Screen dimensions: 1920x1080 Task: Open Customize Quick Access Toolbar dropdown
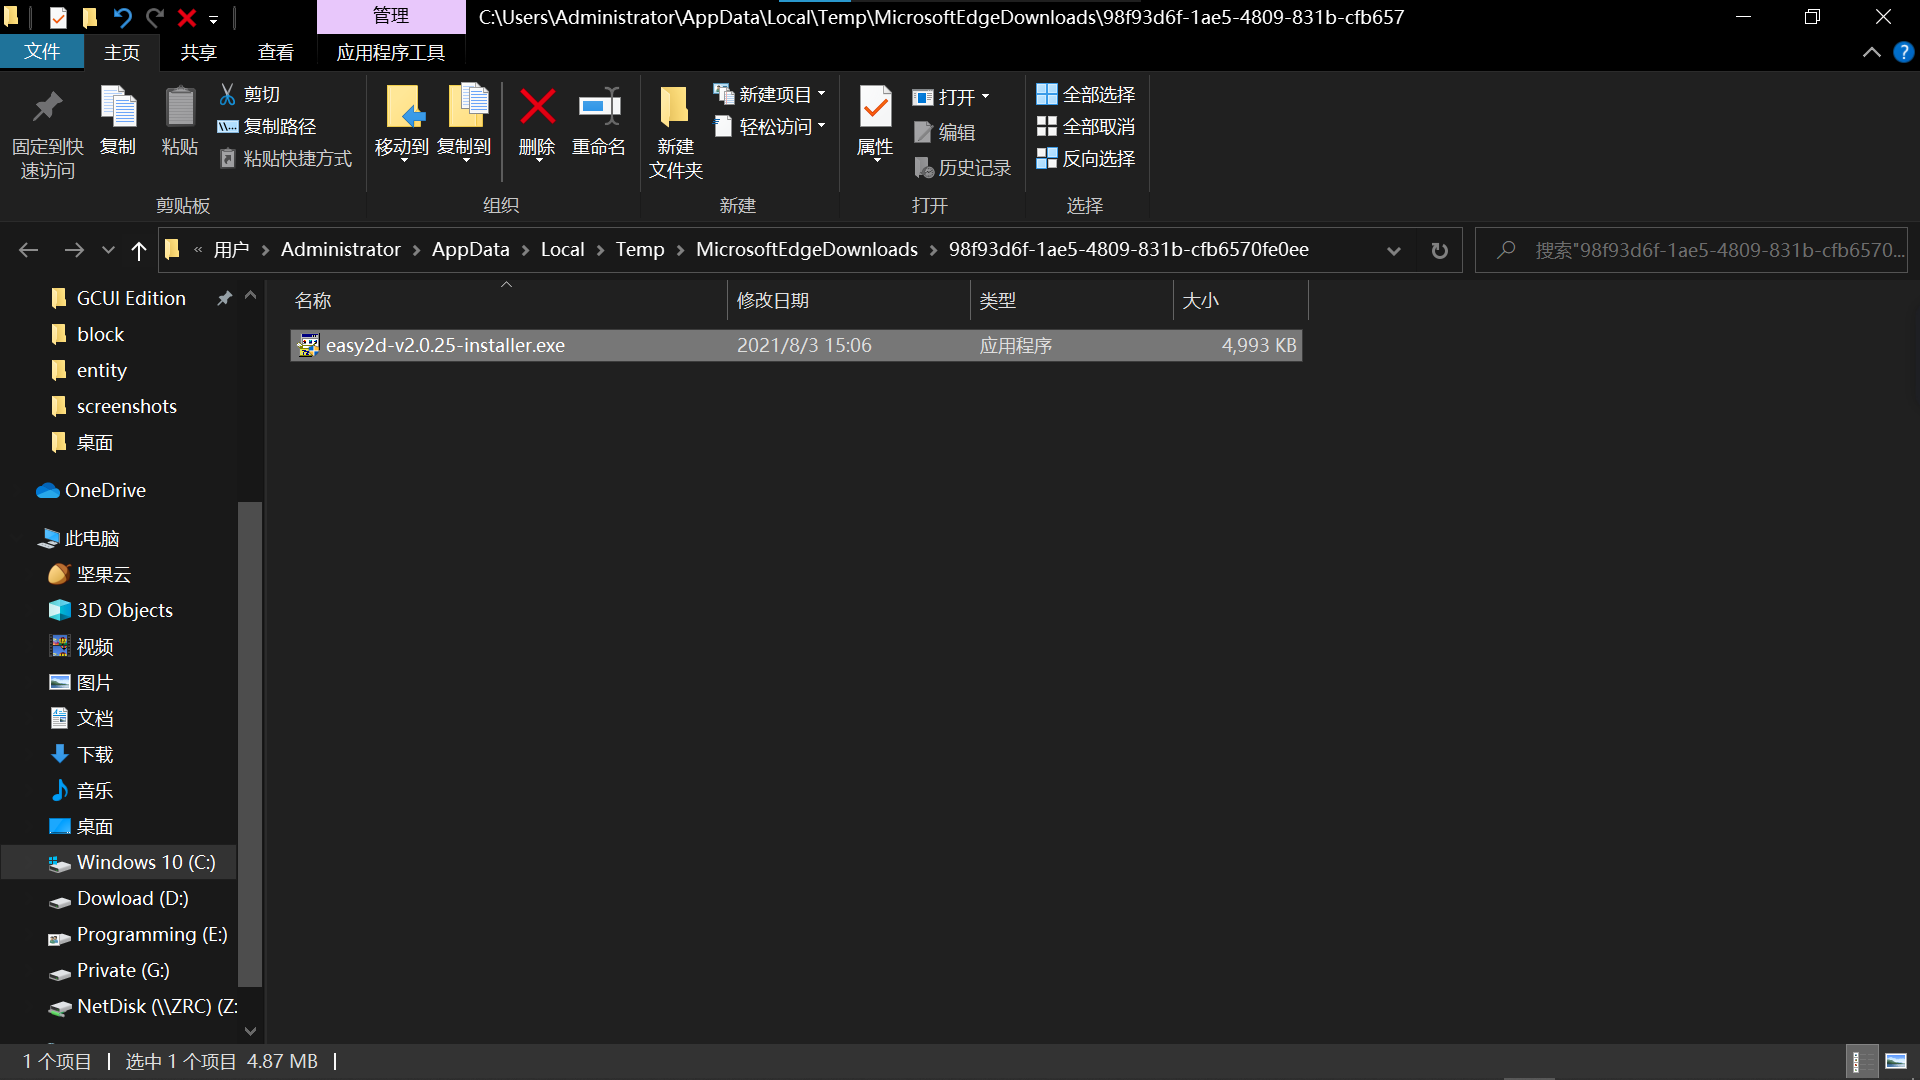point(213,19)
